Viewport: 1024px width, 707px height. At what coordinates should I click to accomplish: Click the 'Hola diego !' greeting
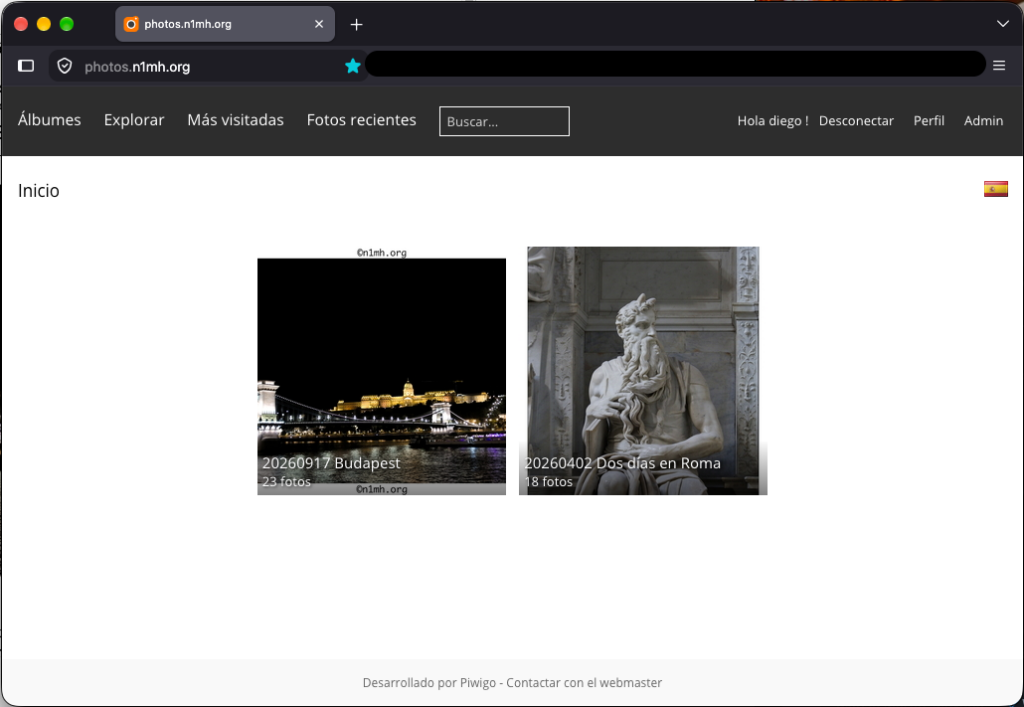(x=773, y=121)
